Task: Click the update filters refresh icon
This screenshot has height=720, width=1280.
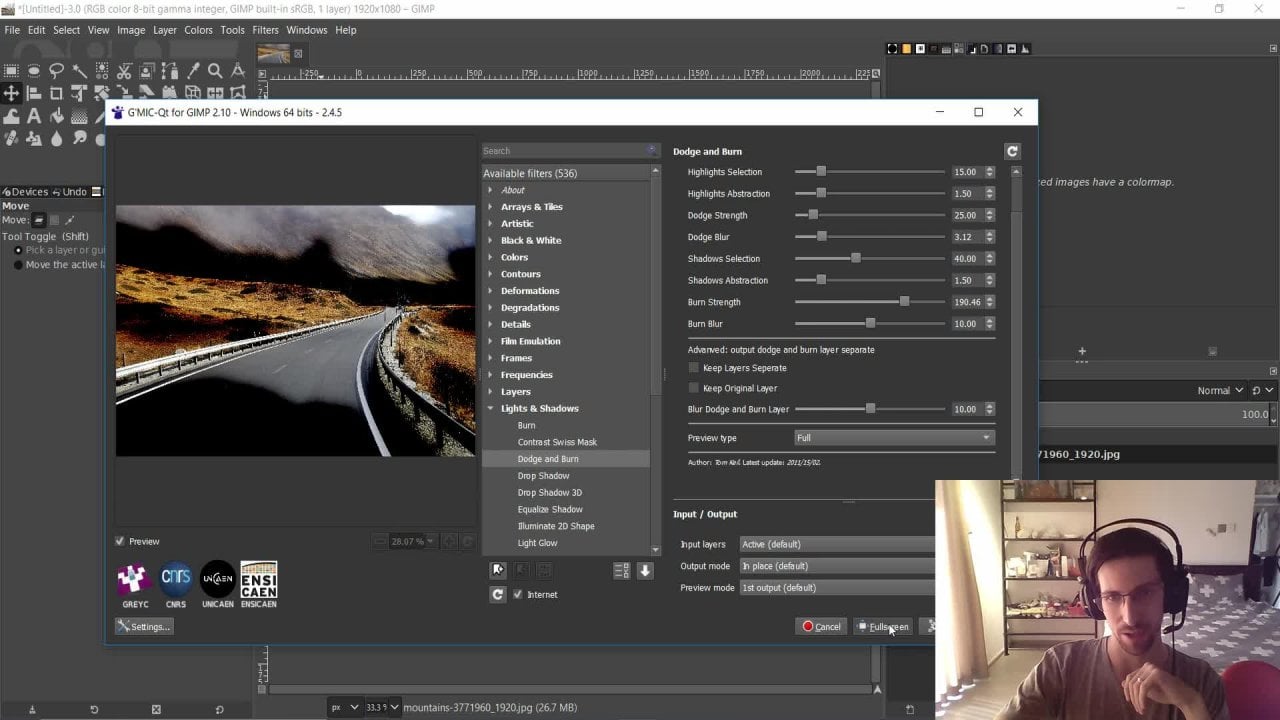Action: (498, 594)
